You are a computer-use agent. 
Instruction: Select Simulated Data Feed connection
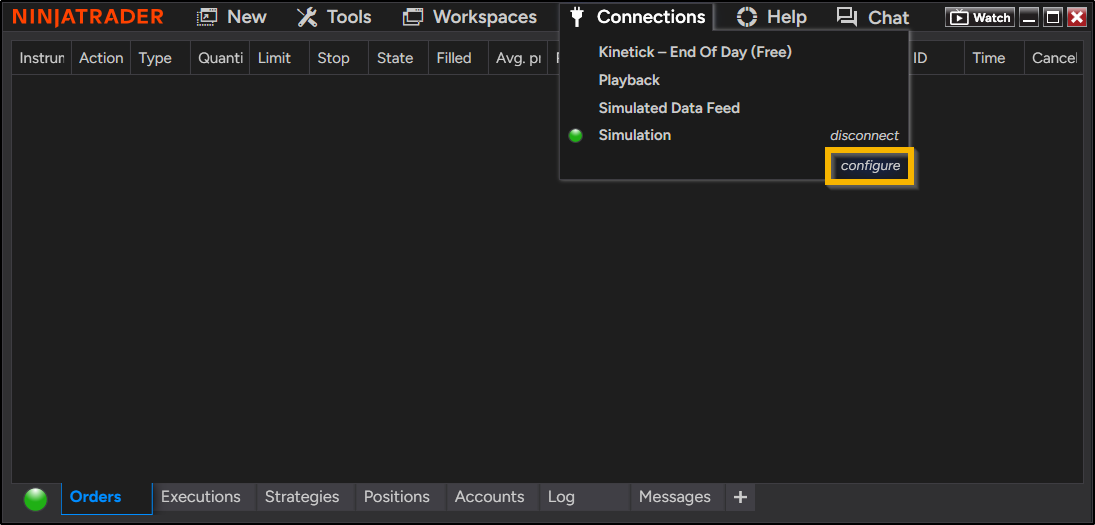669,108
